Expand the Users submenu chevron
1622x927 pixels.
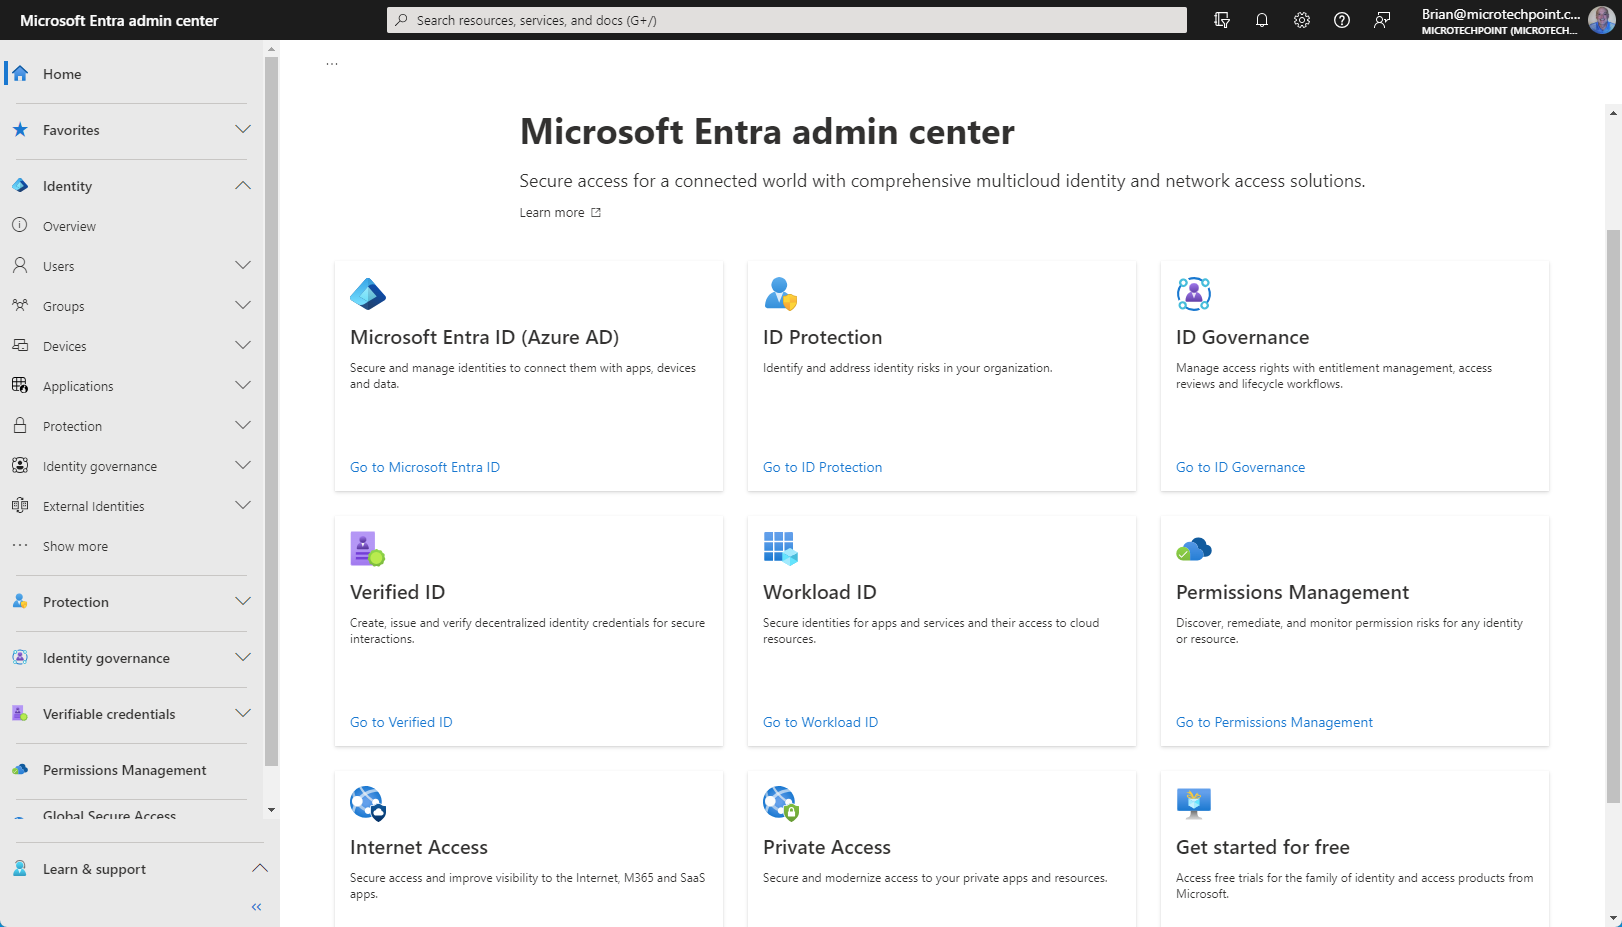point(243,266)
